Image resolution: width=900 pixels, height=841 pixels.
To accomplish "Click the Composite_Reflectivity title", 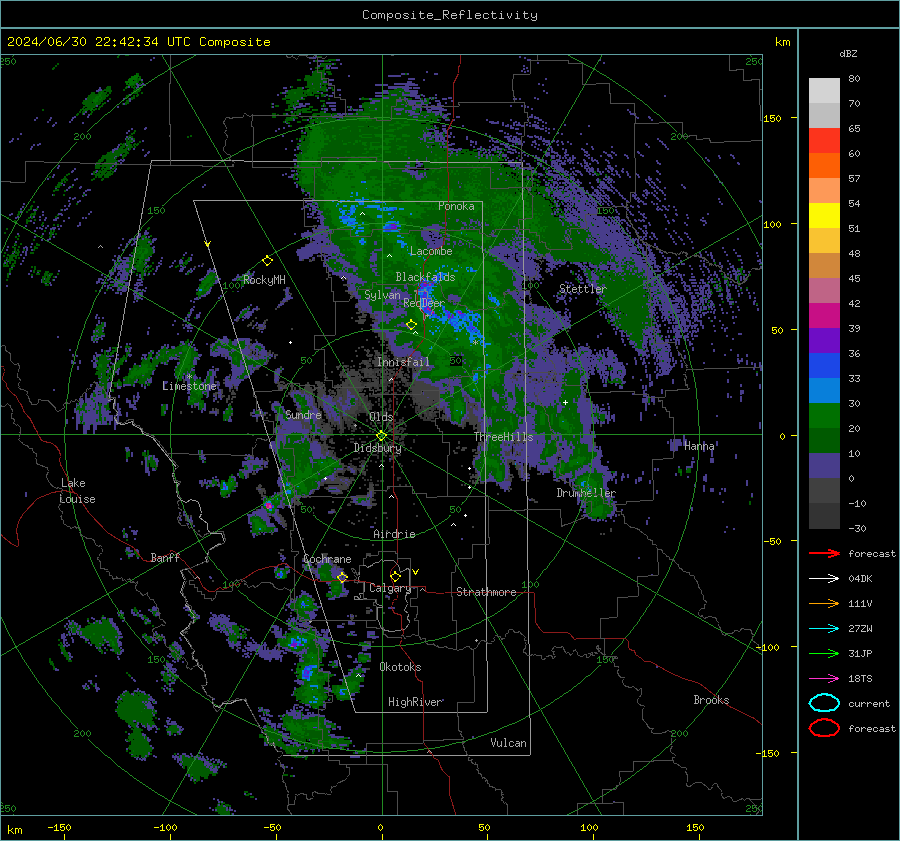I will click(x=450, y=15).
